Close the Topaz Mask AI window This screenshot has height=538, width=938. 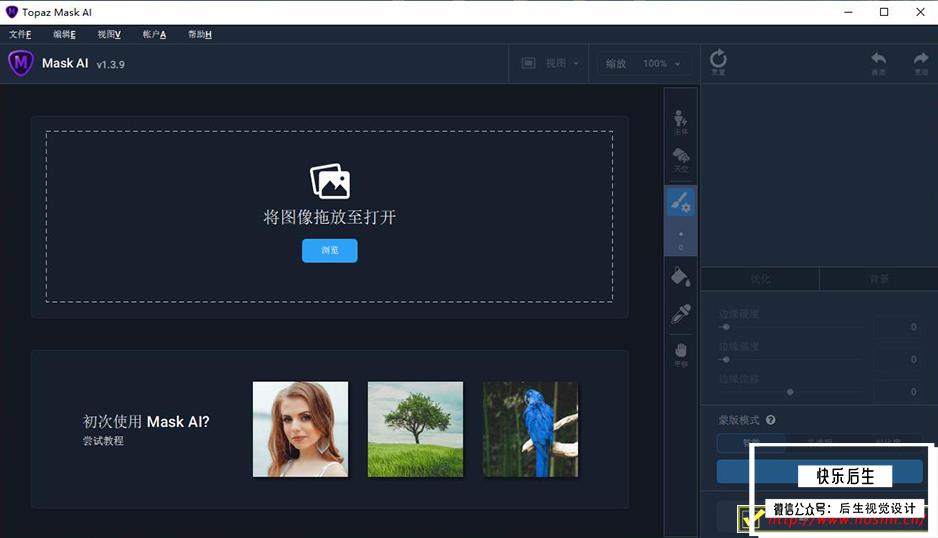920,12
